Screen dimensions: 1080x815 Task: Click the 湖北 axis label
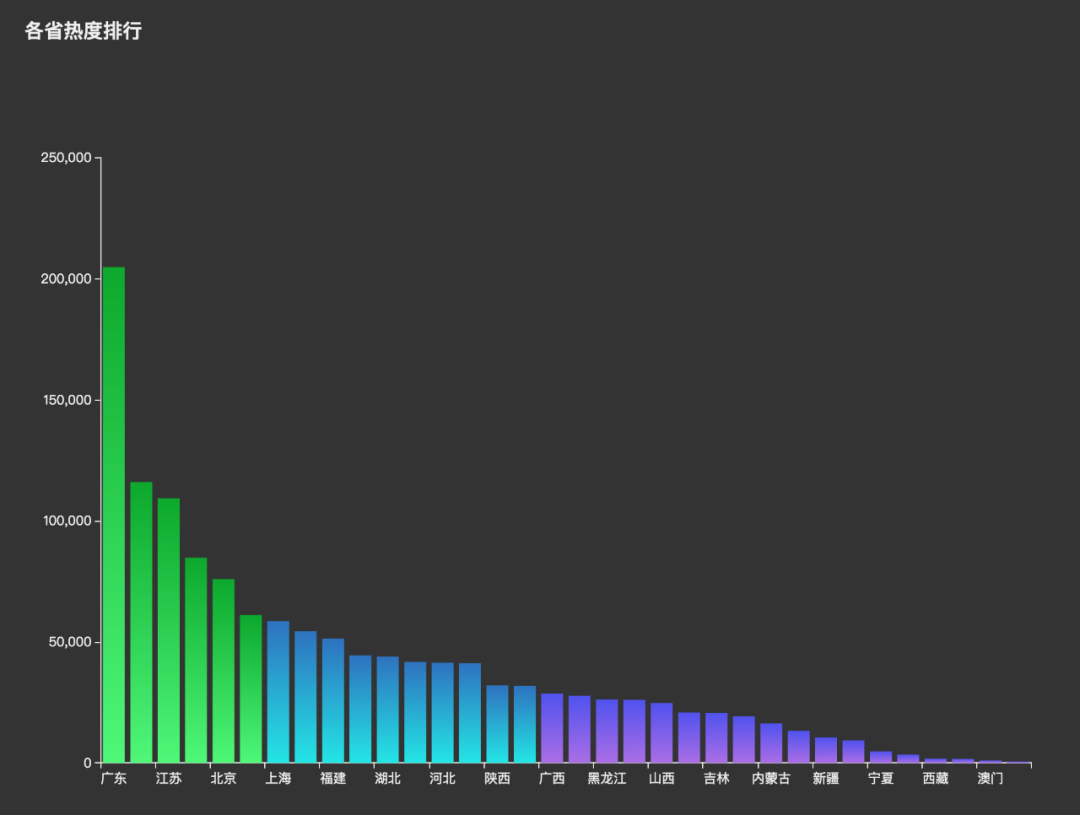388,778
